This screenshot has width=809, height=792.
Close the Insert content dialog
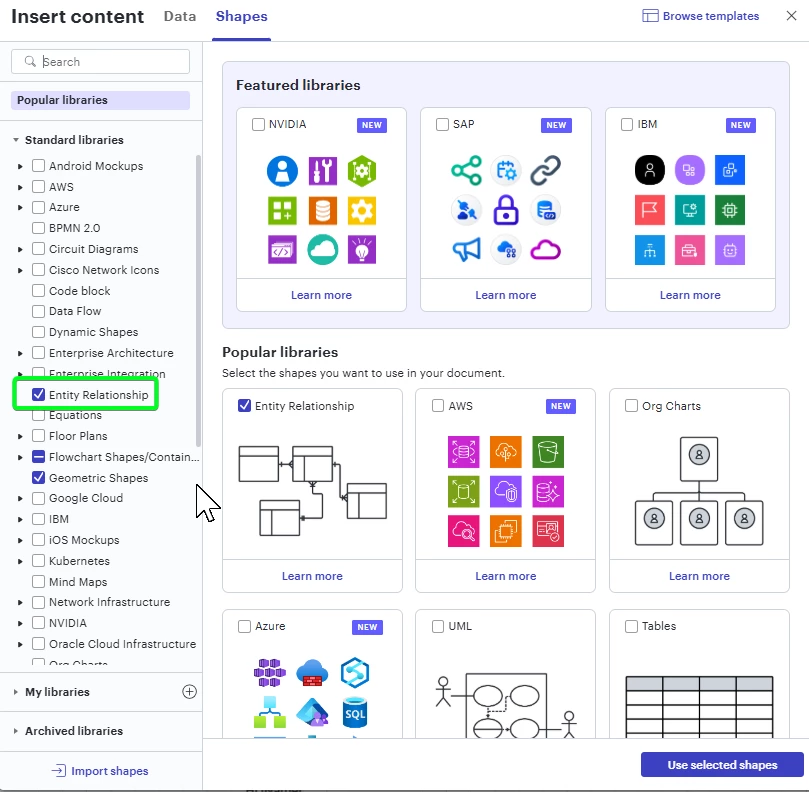click(x=791, y=15)
